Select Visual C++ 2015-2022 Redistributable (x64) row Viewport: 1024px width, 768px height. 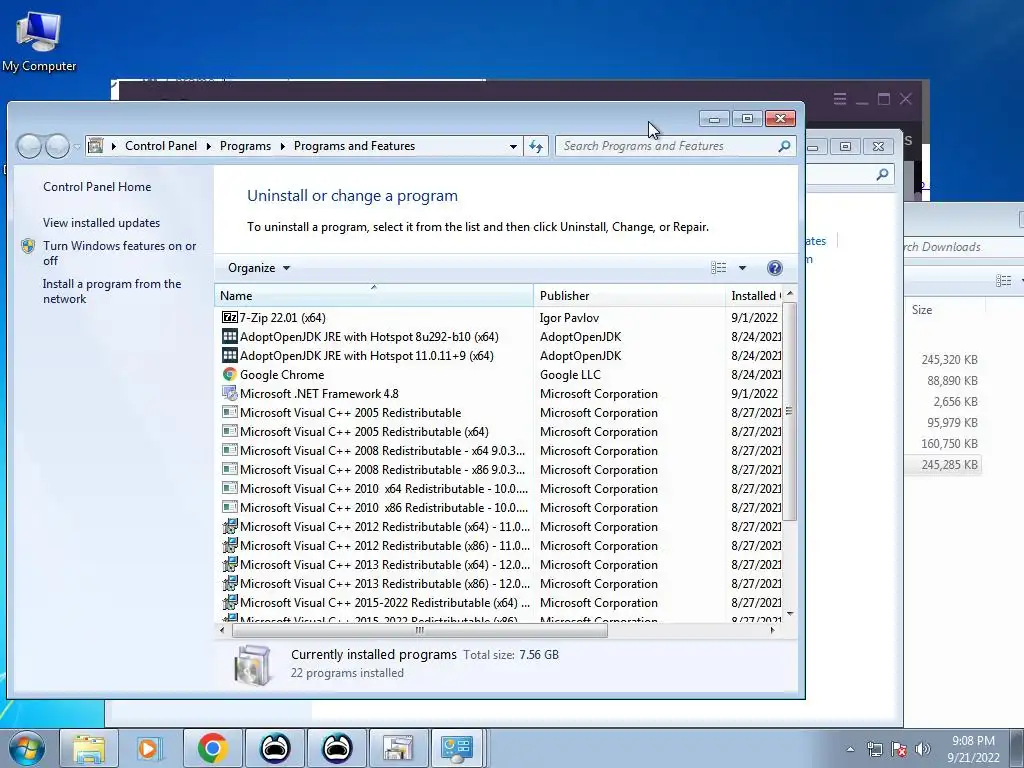point(498,602)
